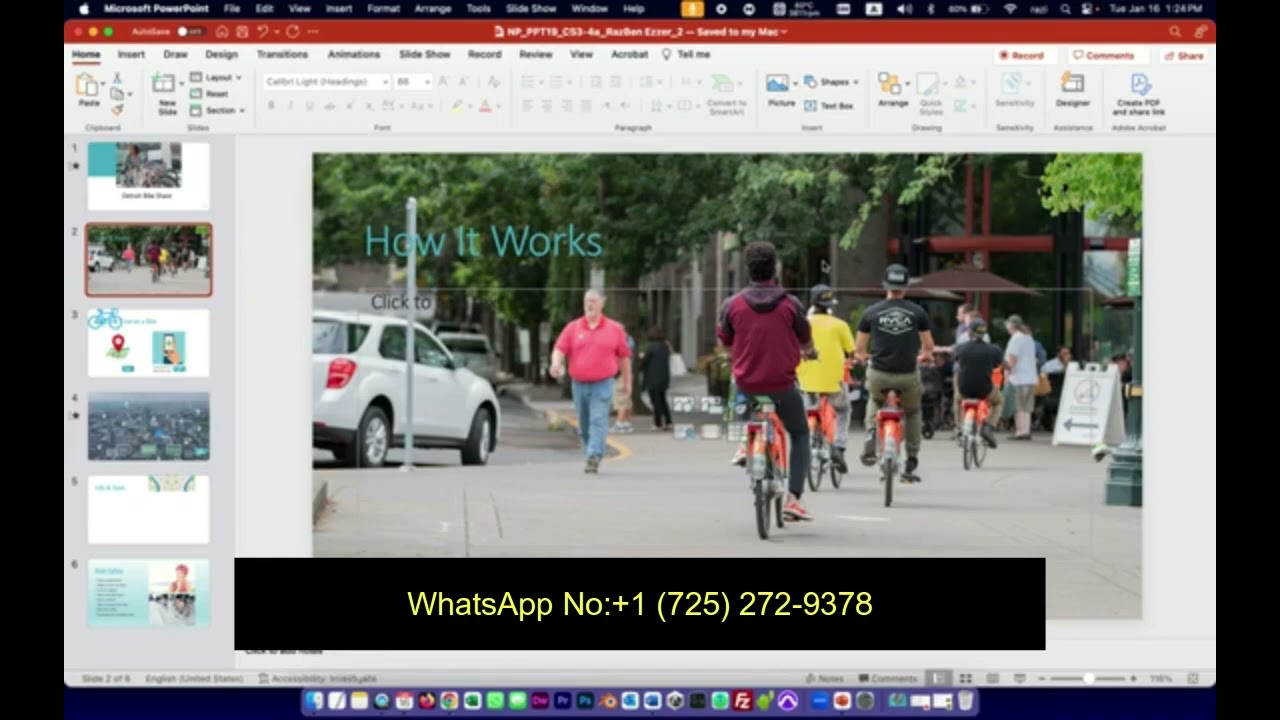Select the slide 6 thumbnail

[x=148, y=593]
